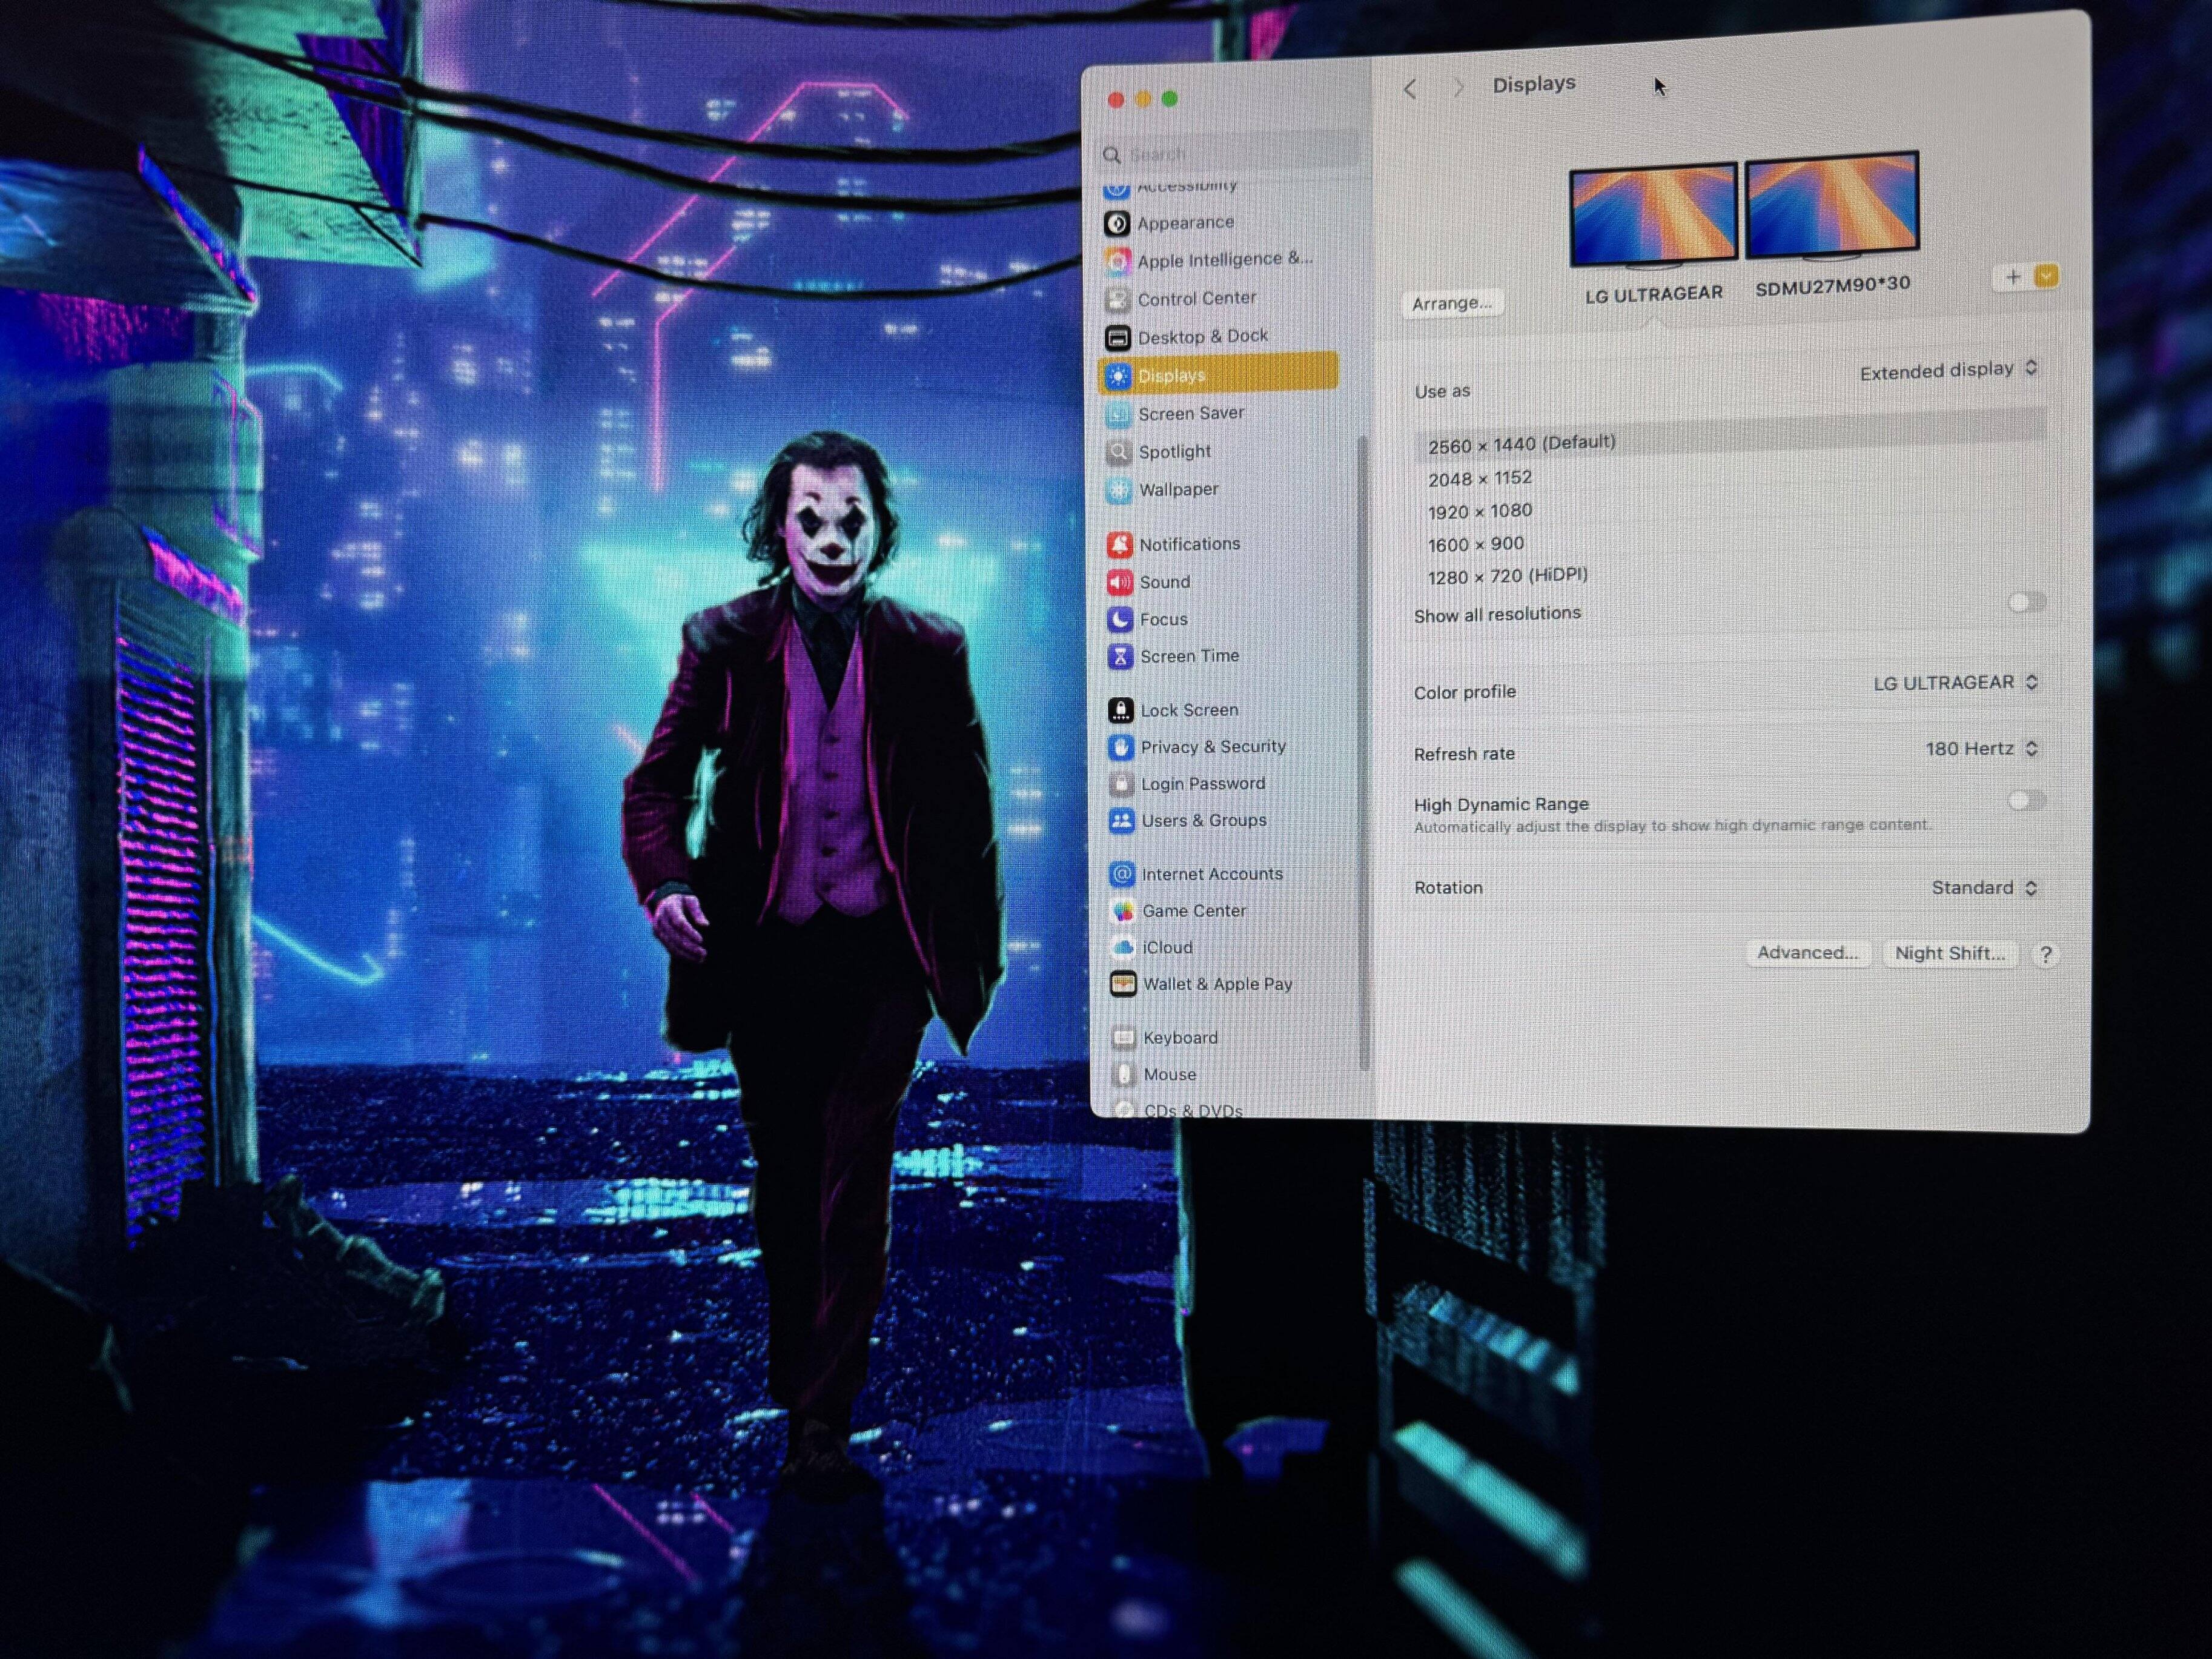
Task: Select the Privacy & Security hand icon
Action: pyautogui.click(x=1121, y=747)
